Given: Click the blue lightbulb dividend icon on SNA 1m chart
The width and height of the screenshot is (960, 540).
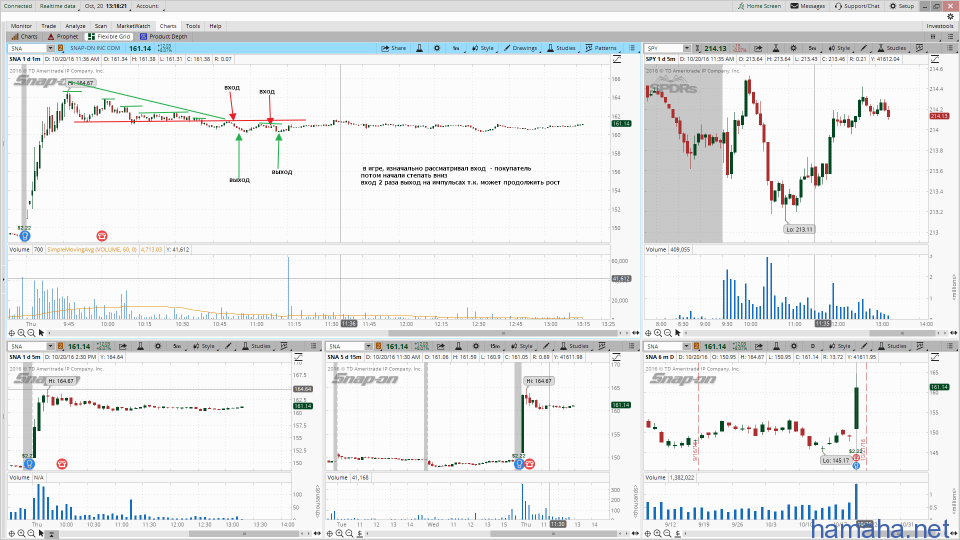Looking at the screenshot, I should click(25, 236).
